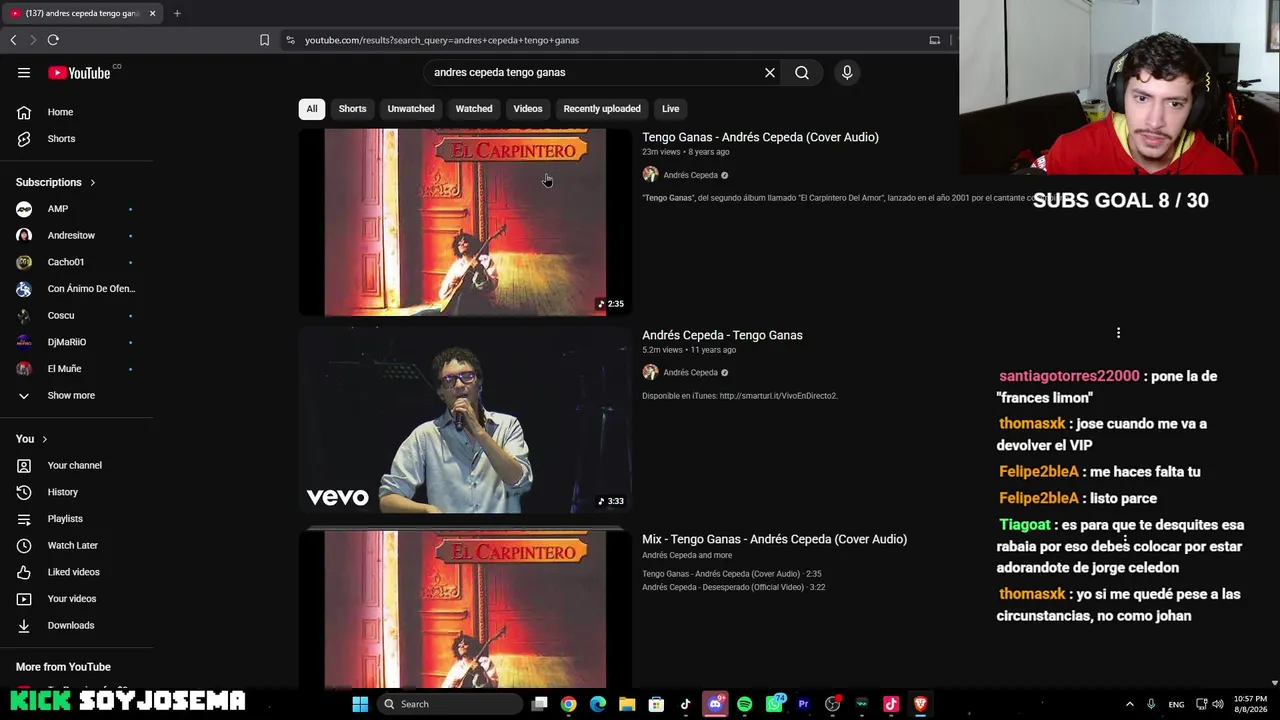Open WhatsApp from the taskbar

(x=774, y=704)
